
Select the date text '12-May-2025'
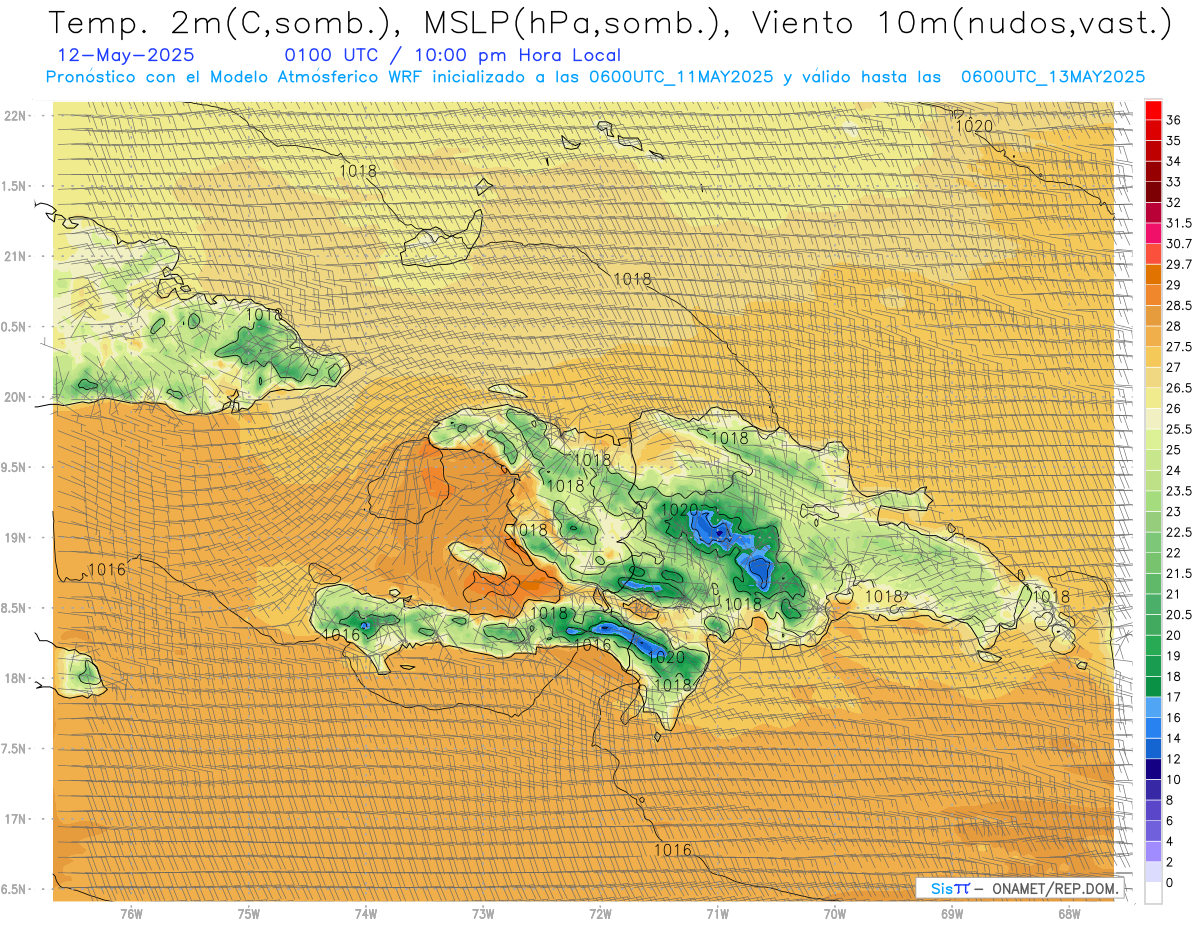tap(126, 55)
